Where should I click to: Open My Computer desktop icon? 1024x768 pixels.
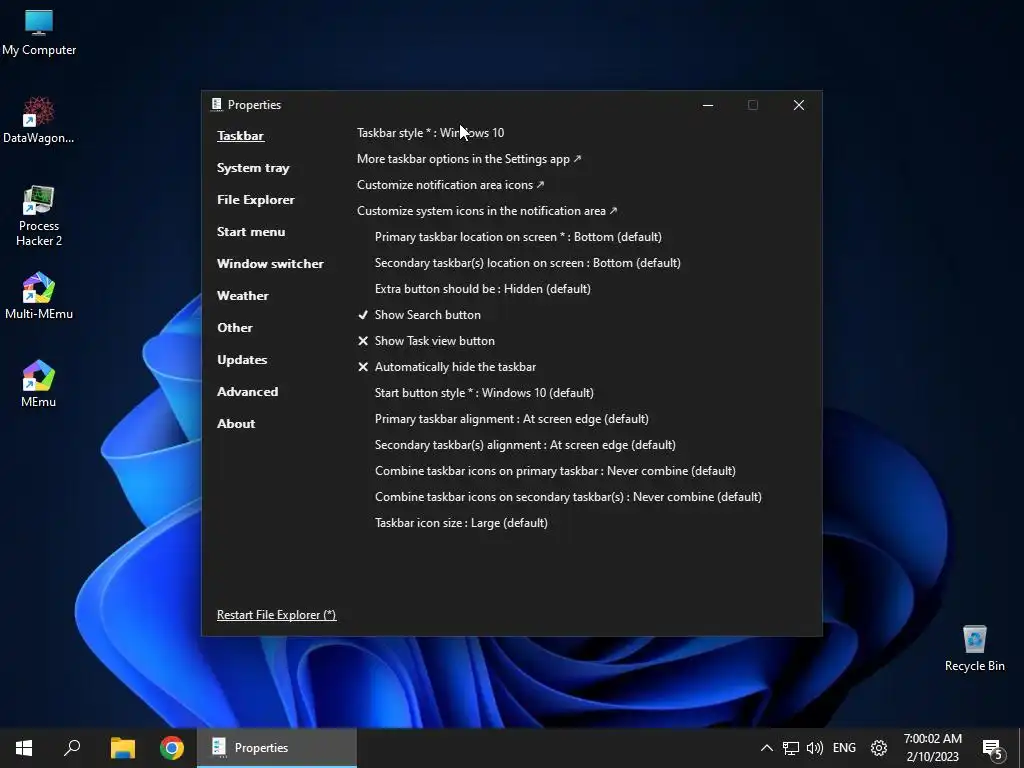click(39, 33)
